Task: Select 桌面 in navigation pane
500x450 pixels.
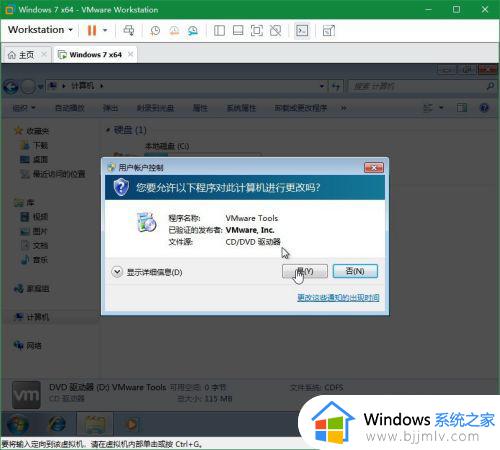Action: 34,159
